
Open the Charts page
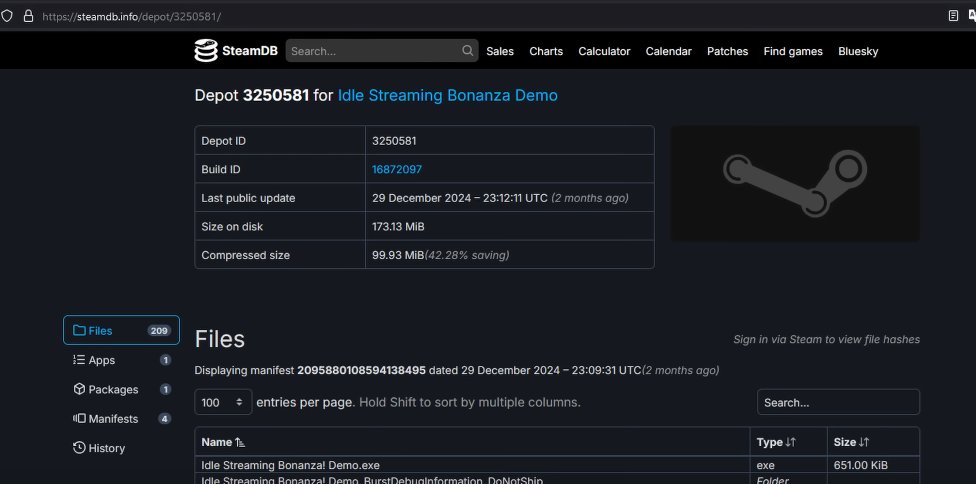coord(546,52)
